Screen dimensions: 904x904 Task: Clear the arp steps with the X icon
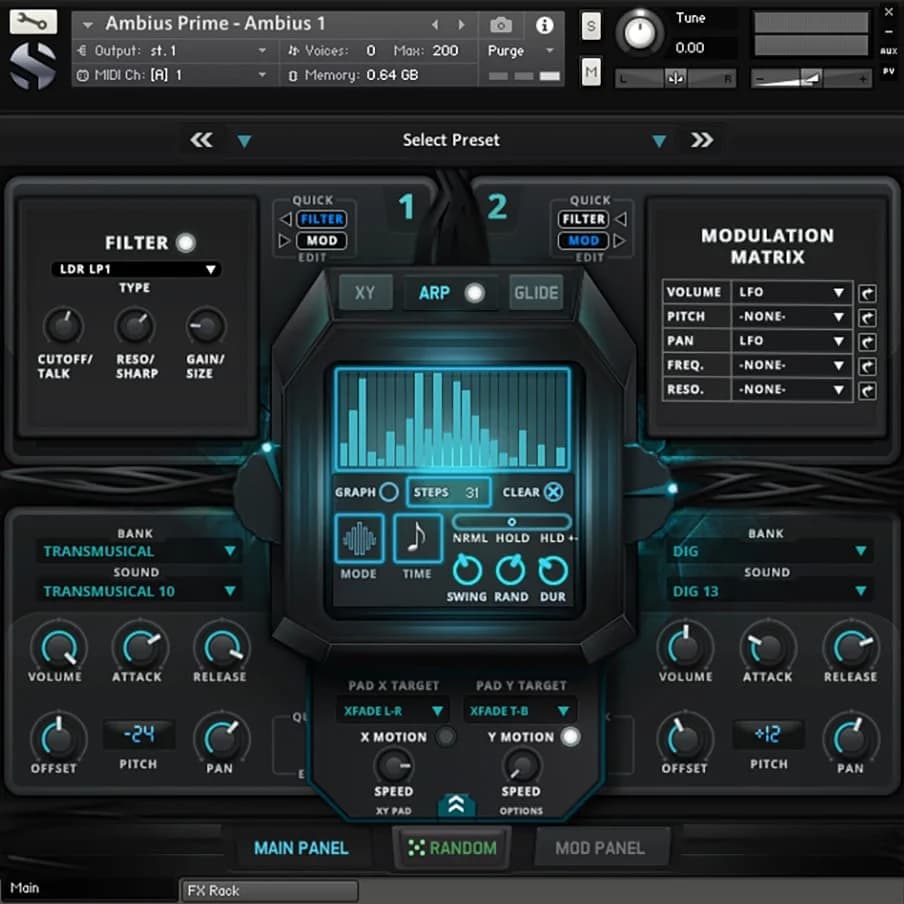(553, 492)
